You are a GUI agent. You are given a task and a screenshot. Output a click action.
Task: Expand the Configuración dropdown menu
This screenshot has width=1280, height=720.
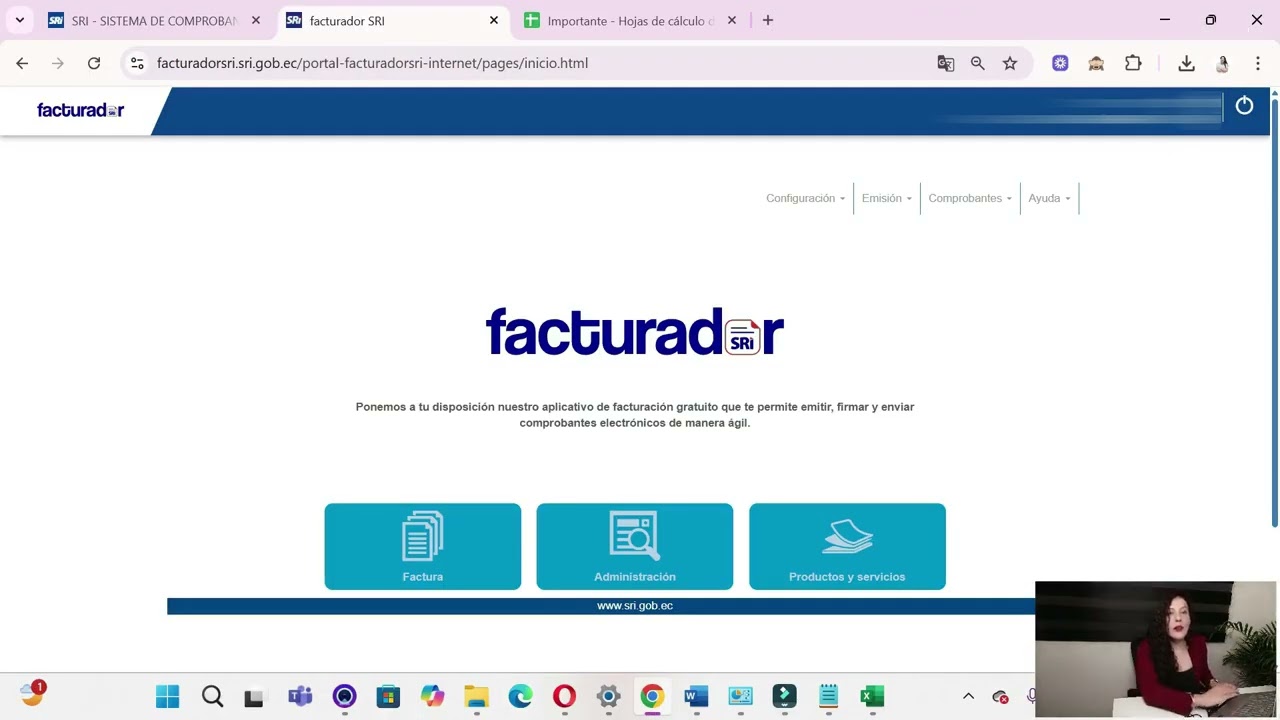pyautogui.click(x=805, y=198)
